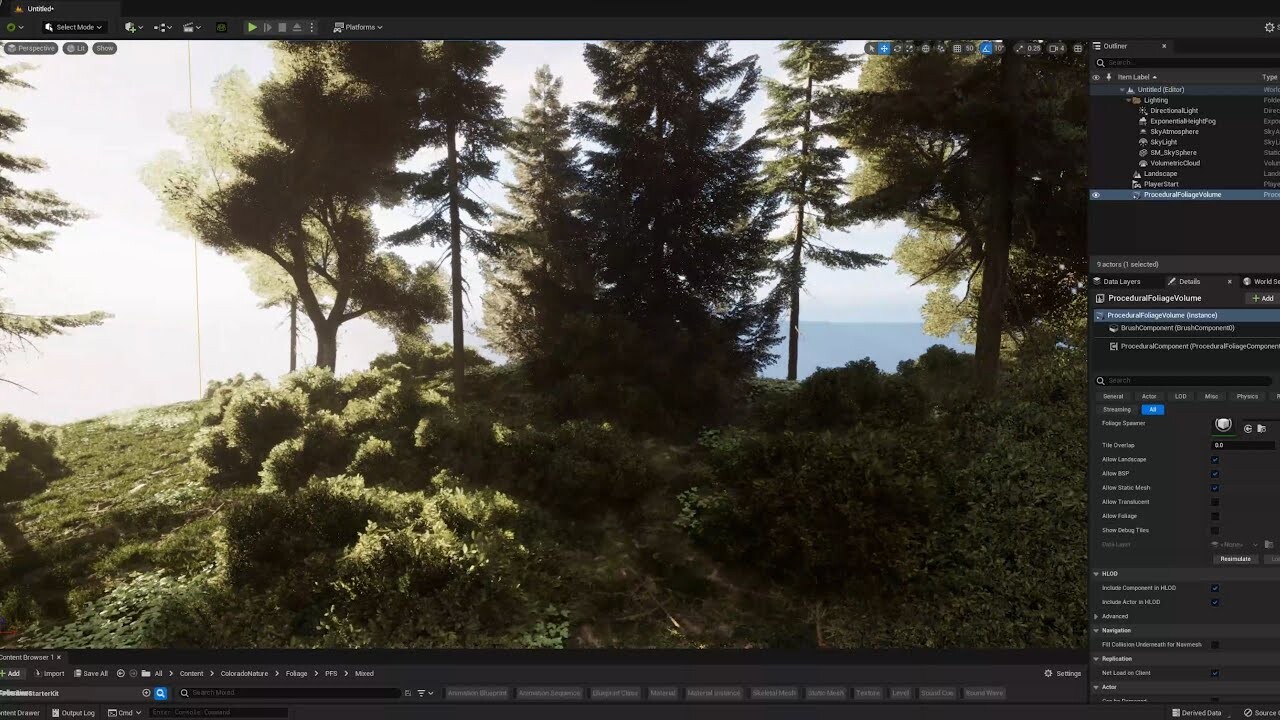Click the Stop simulation button

tap(282, 27)
